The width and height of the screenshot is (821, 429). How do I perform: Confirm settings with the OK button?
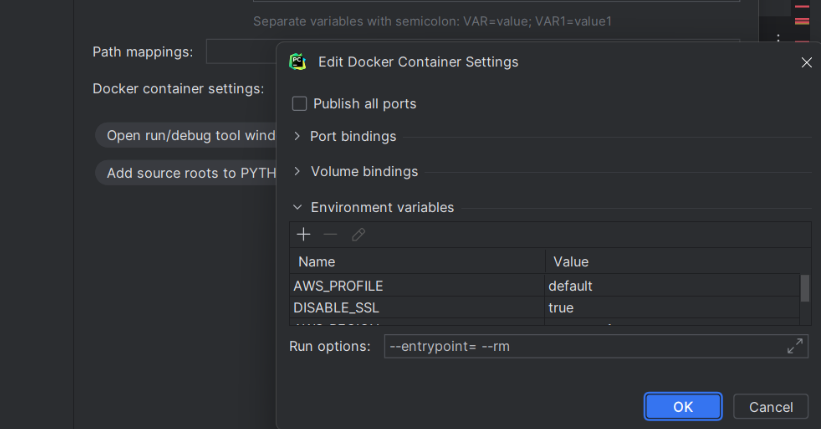[683, 406]
